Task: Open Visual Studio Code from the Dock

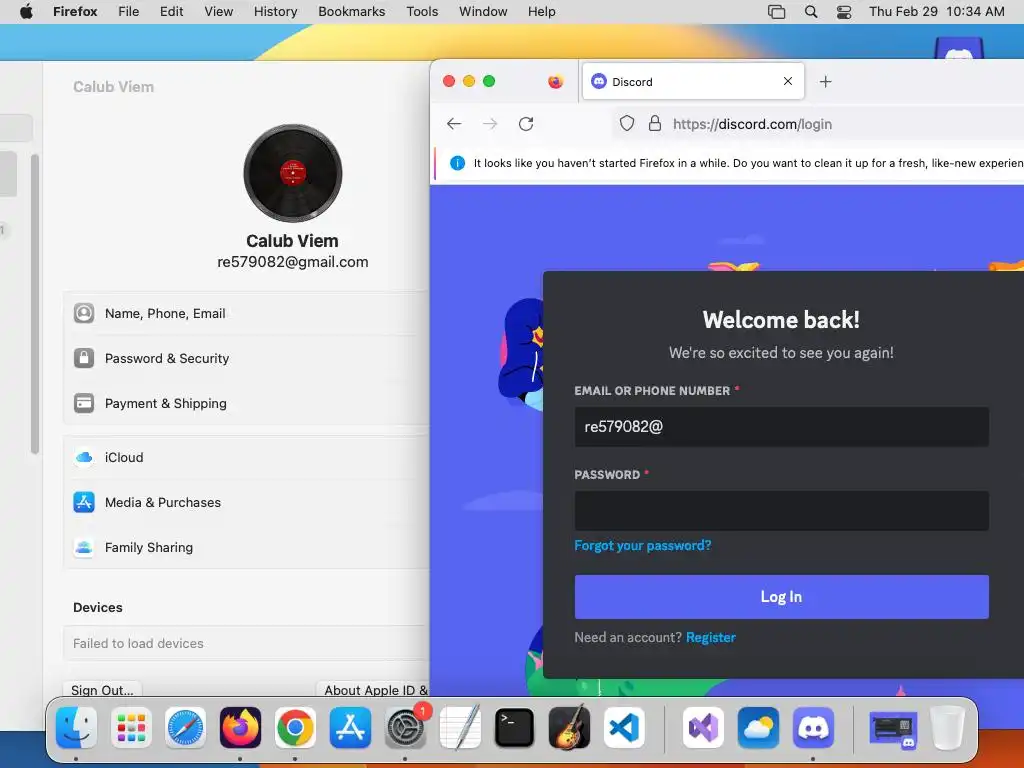Action: pyautogui.click(x=624, y=728)
